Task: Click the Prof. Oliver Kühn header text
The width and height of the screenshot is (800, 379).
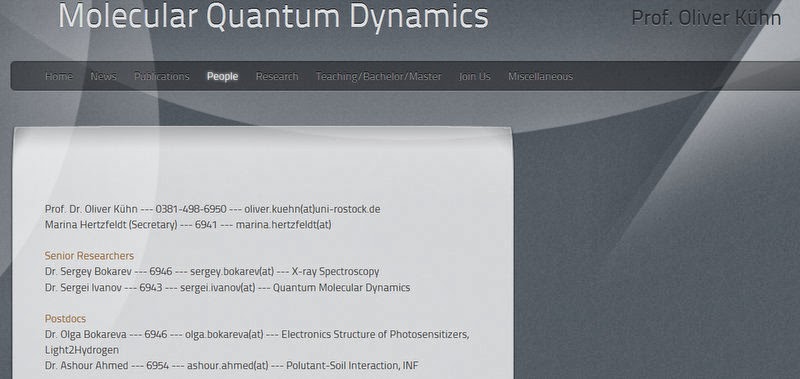Action: tap(706, 18)
